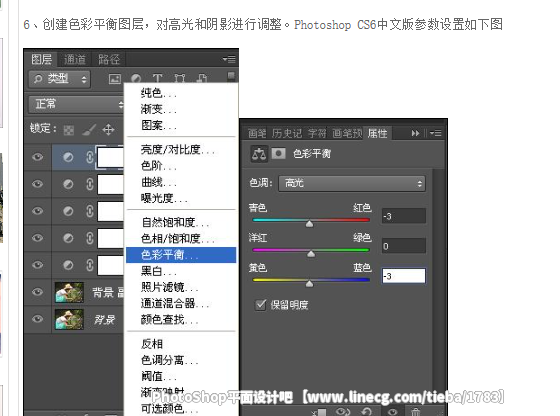Image resolution: width=560 pixels, height=416 pixels.
Task: Click the magenta-green value field showing 0
Action: click(404, 246)
